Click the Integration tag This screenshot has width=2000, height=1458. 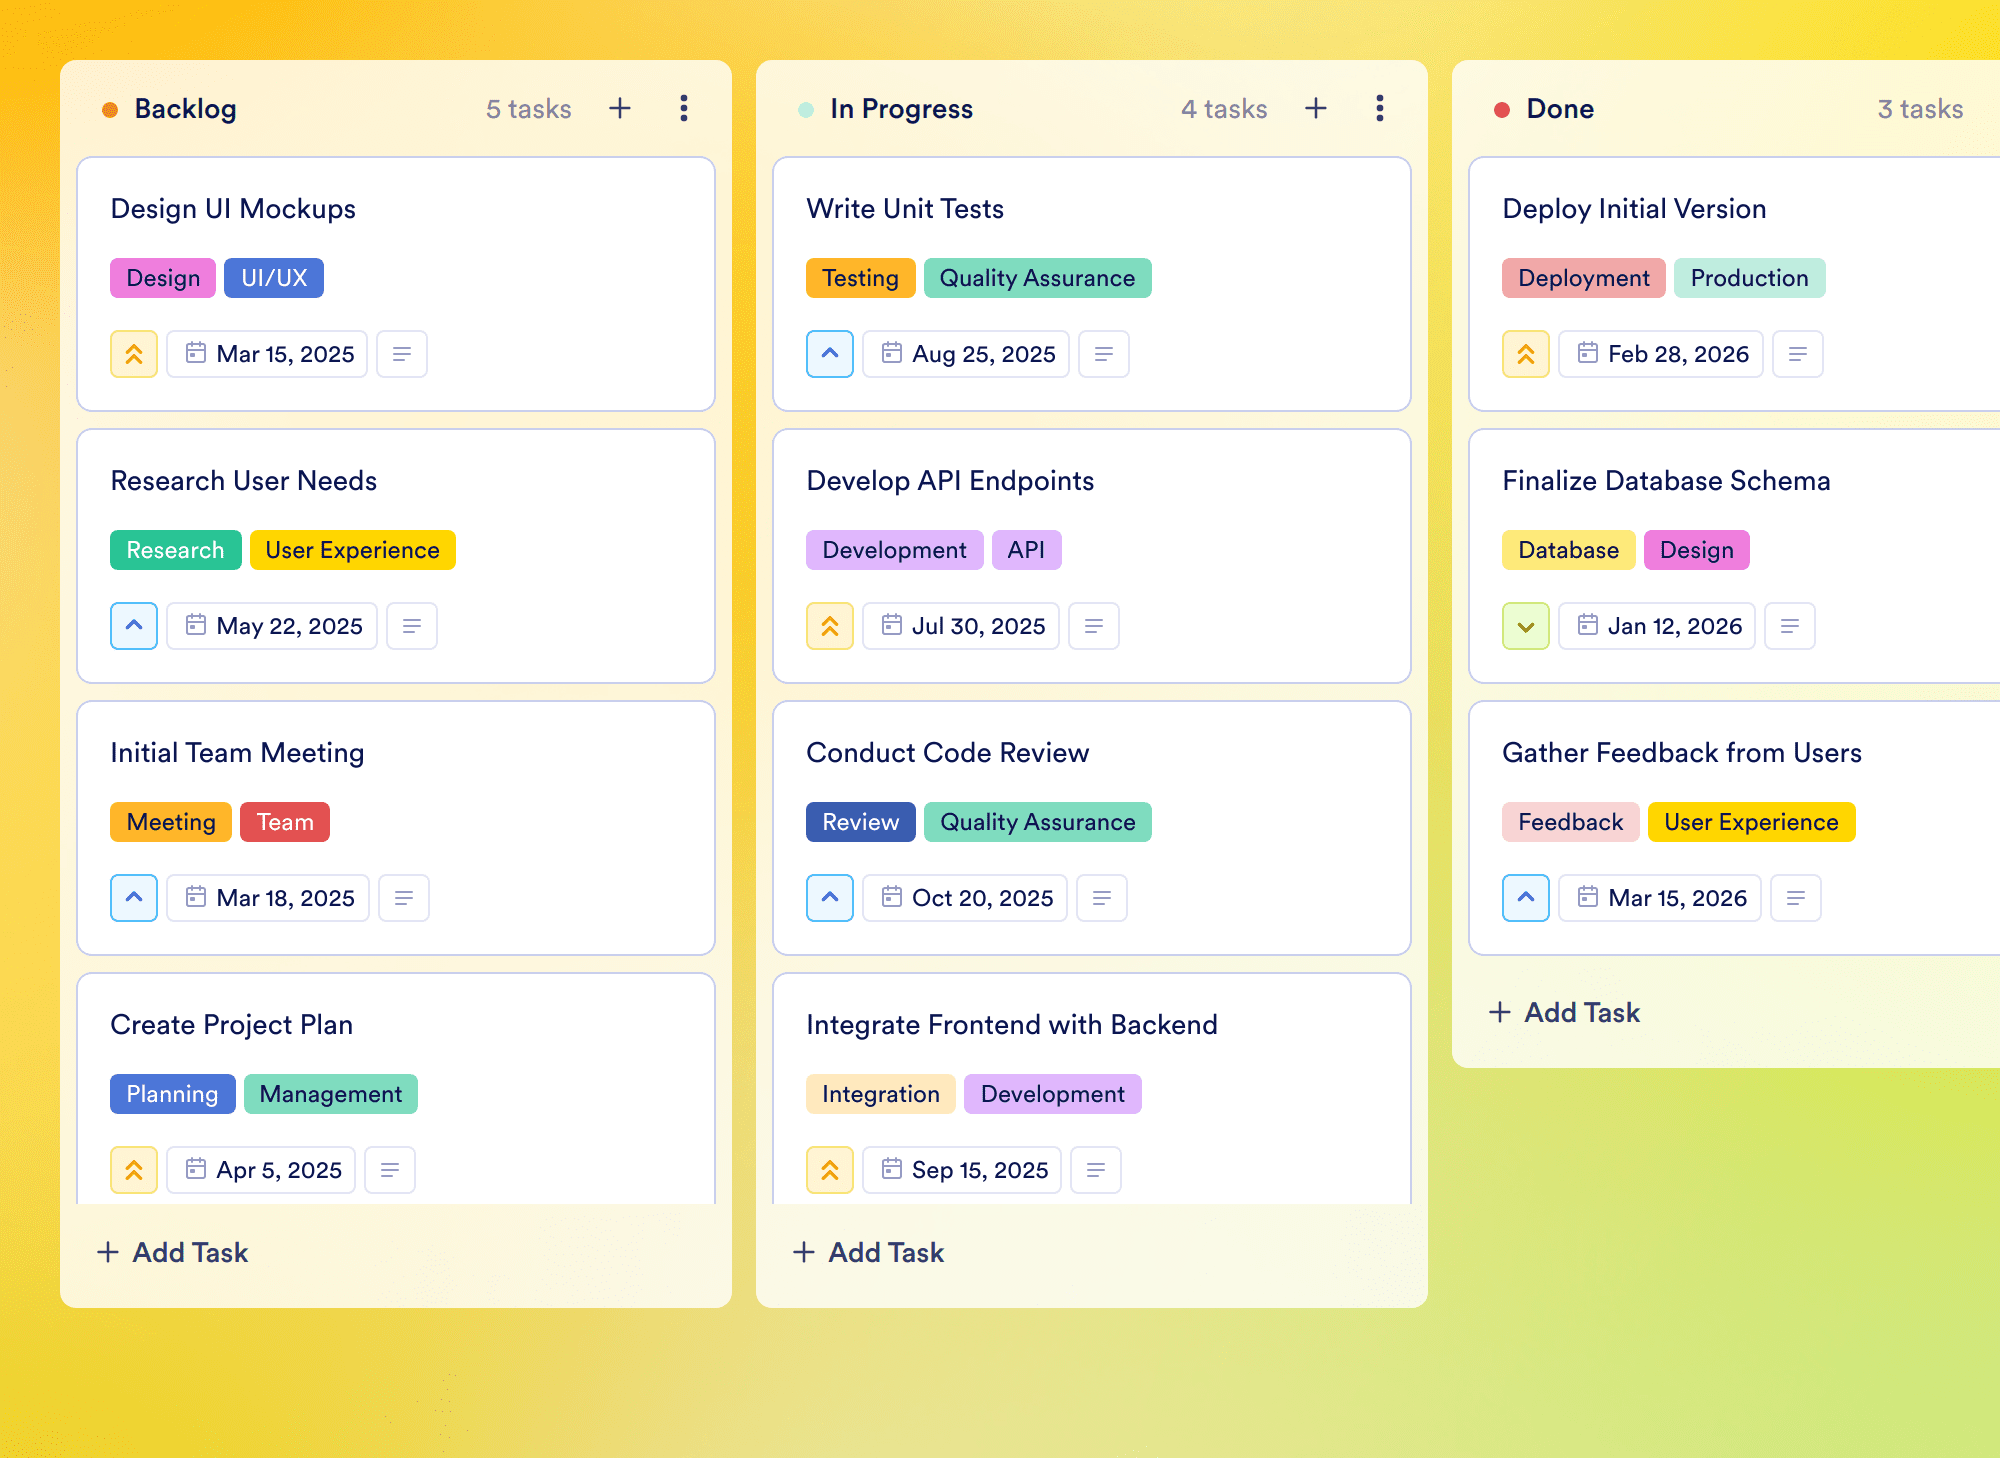(x=881, y=1094)
